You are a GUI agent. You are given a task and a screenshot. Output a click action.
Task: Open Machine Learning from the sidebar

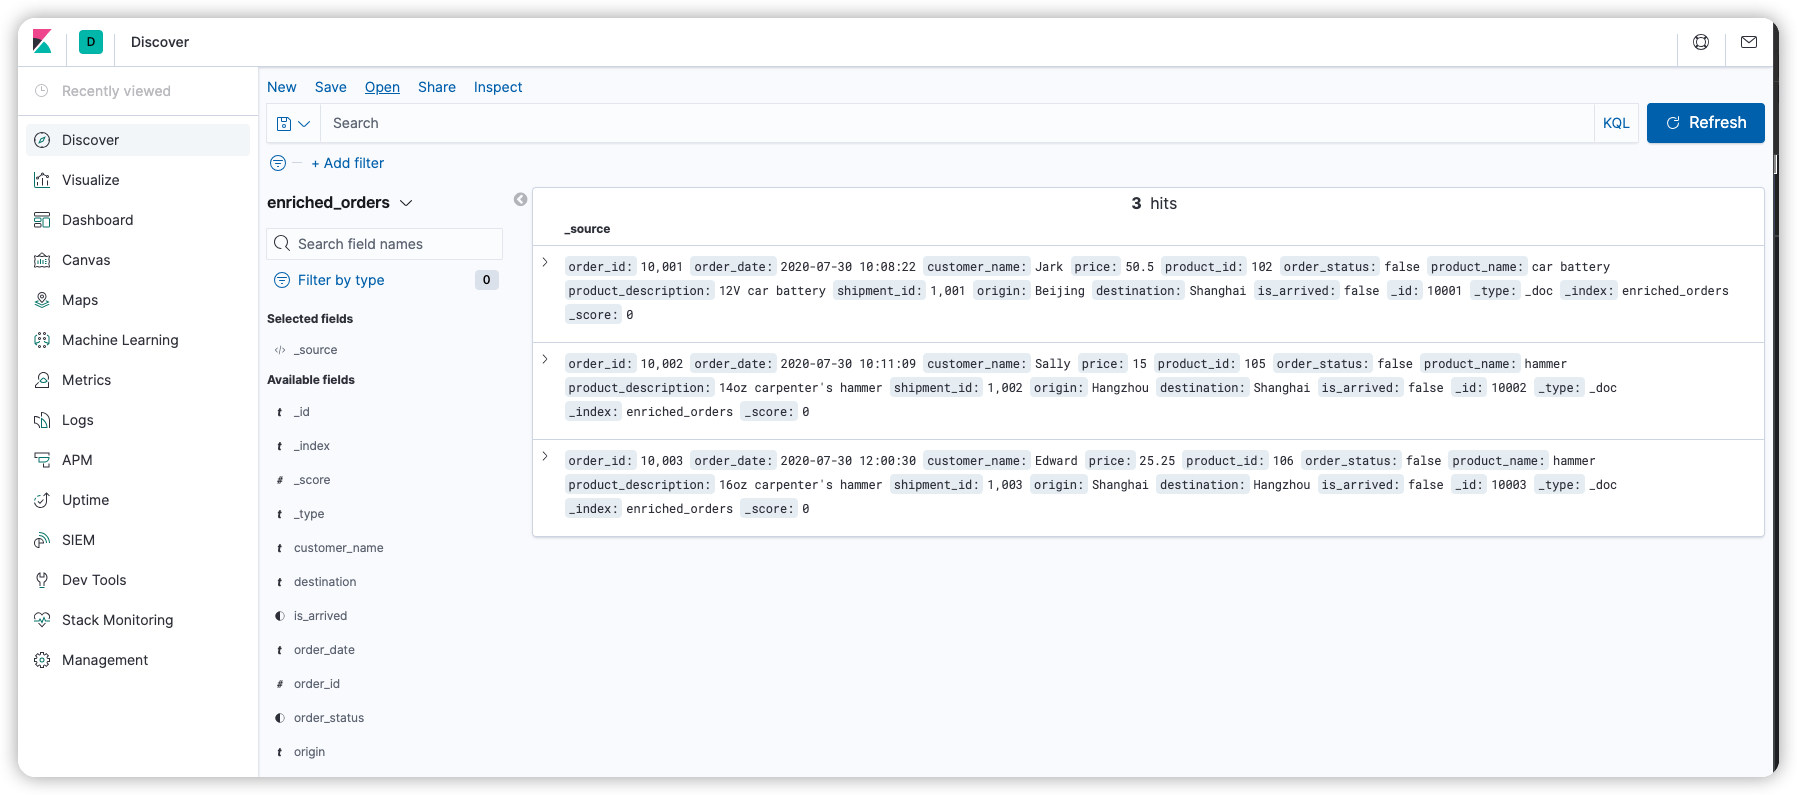click(120, 340)
